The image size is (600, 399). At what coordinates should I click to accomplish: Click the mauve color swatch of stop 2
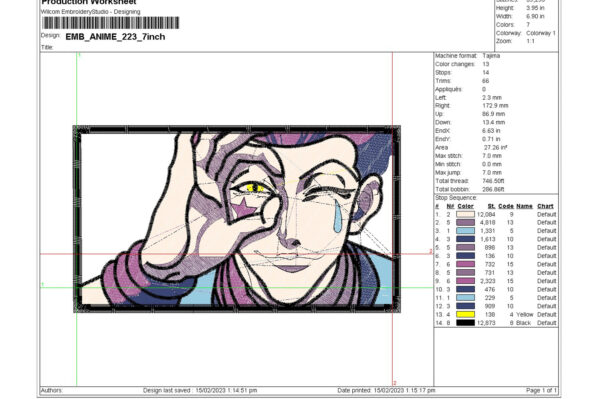point(465,223)
